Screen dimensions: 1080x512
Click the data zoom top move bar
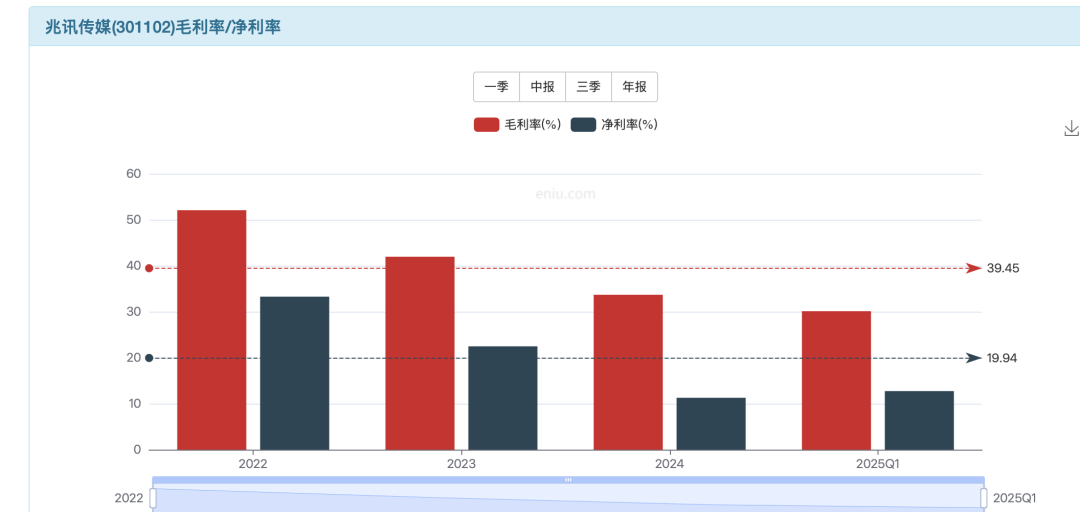568,480
